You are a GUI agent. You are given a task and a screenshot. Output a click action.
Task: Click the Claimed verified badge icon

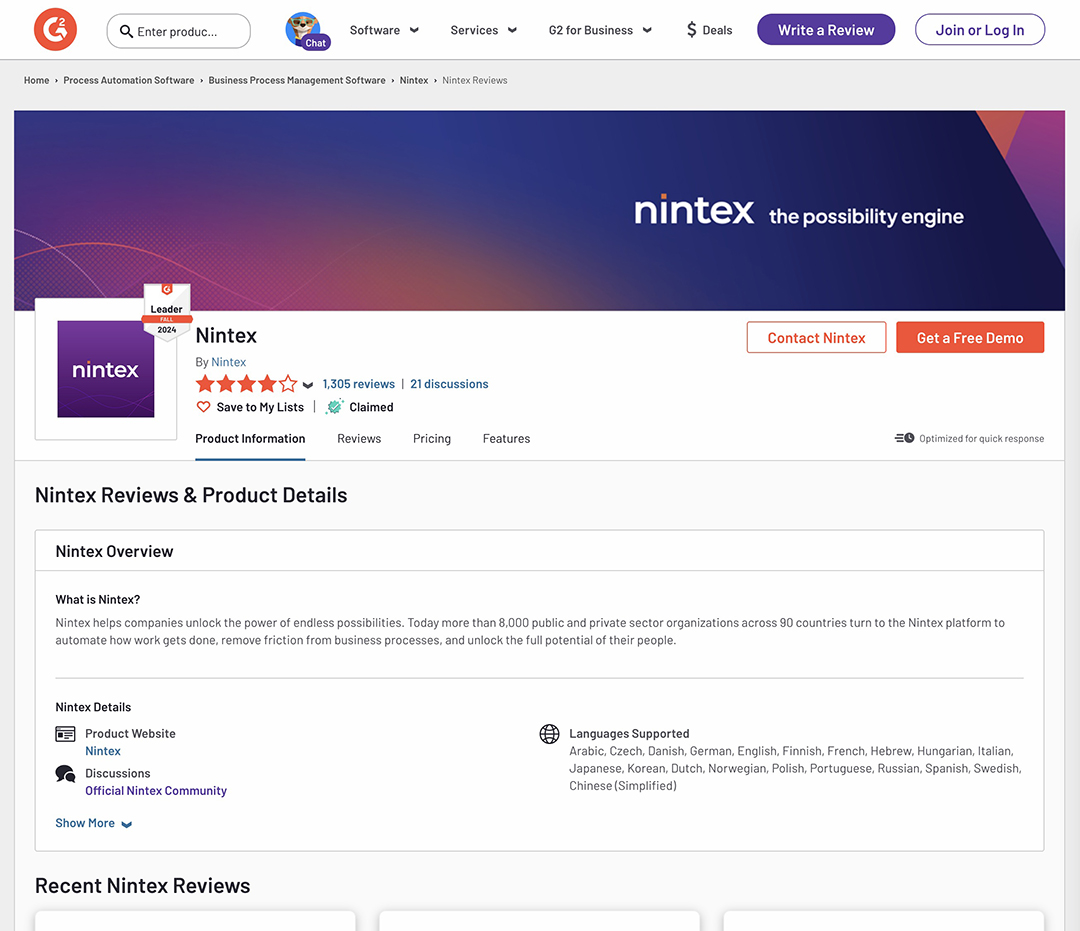pos(335,407)
